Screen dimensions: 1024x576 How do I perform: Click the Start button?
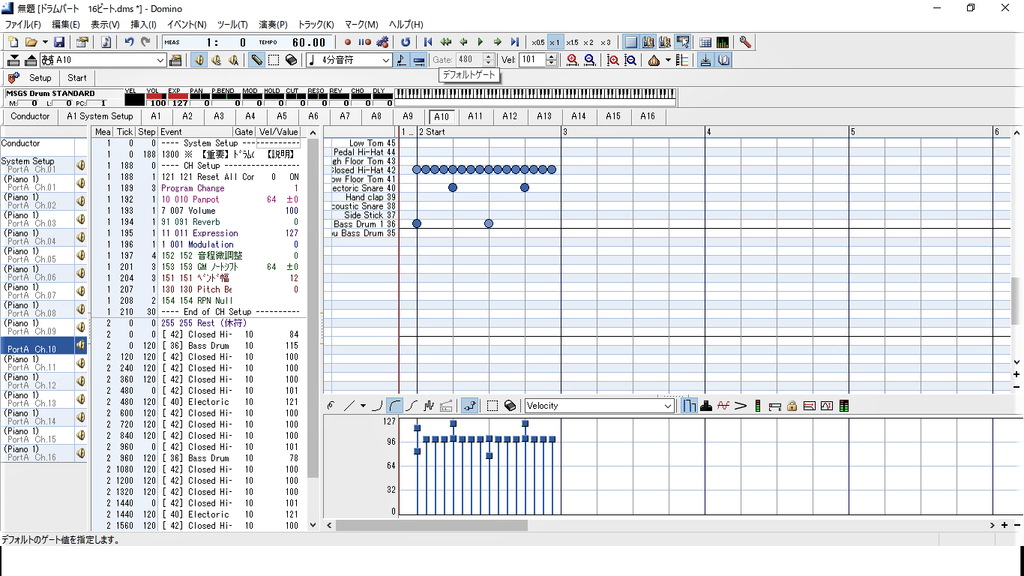click(x=77, y=78)
